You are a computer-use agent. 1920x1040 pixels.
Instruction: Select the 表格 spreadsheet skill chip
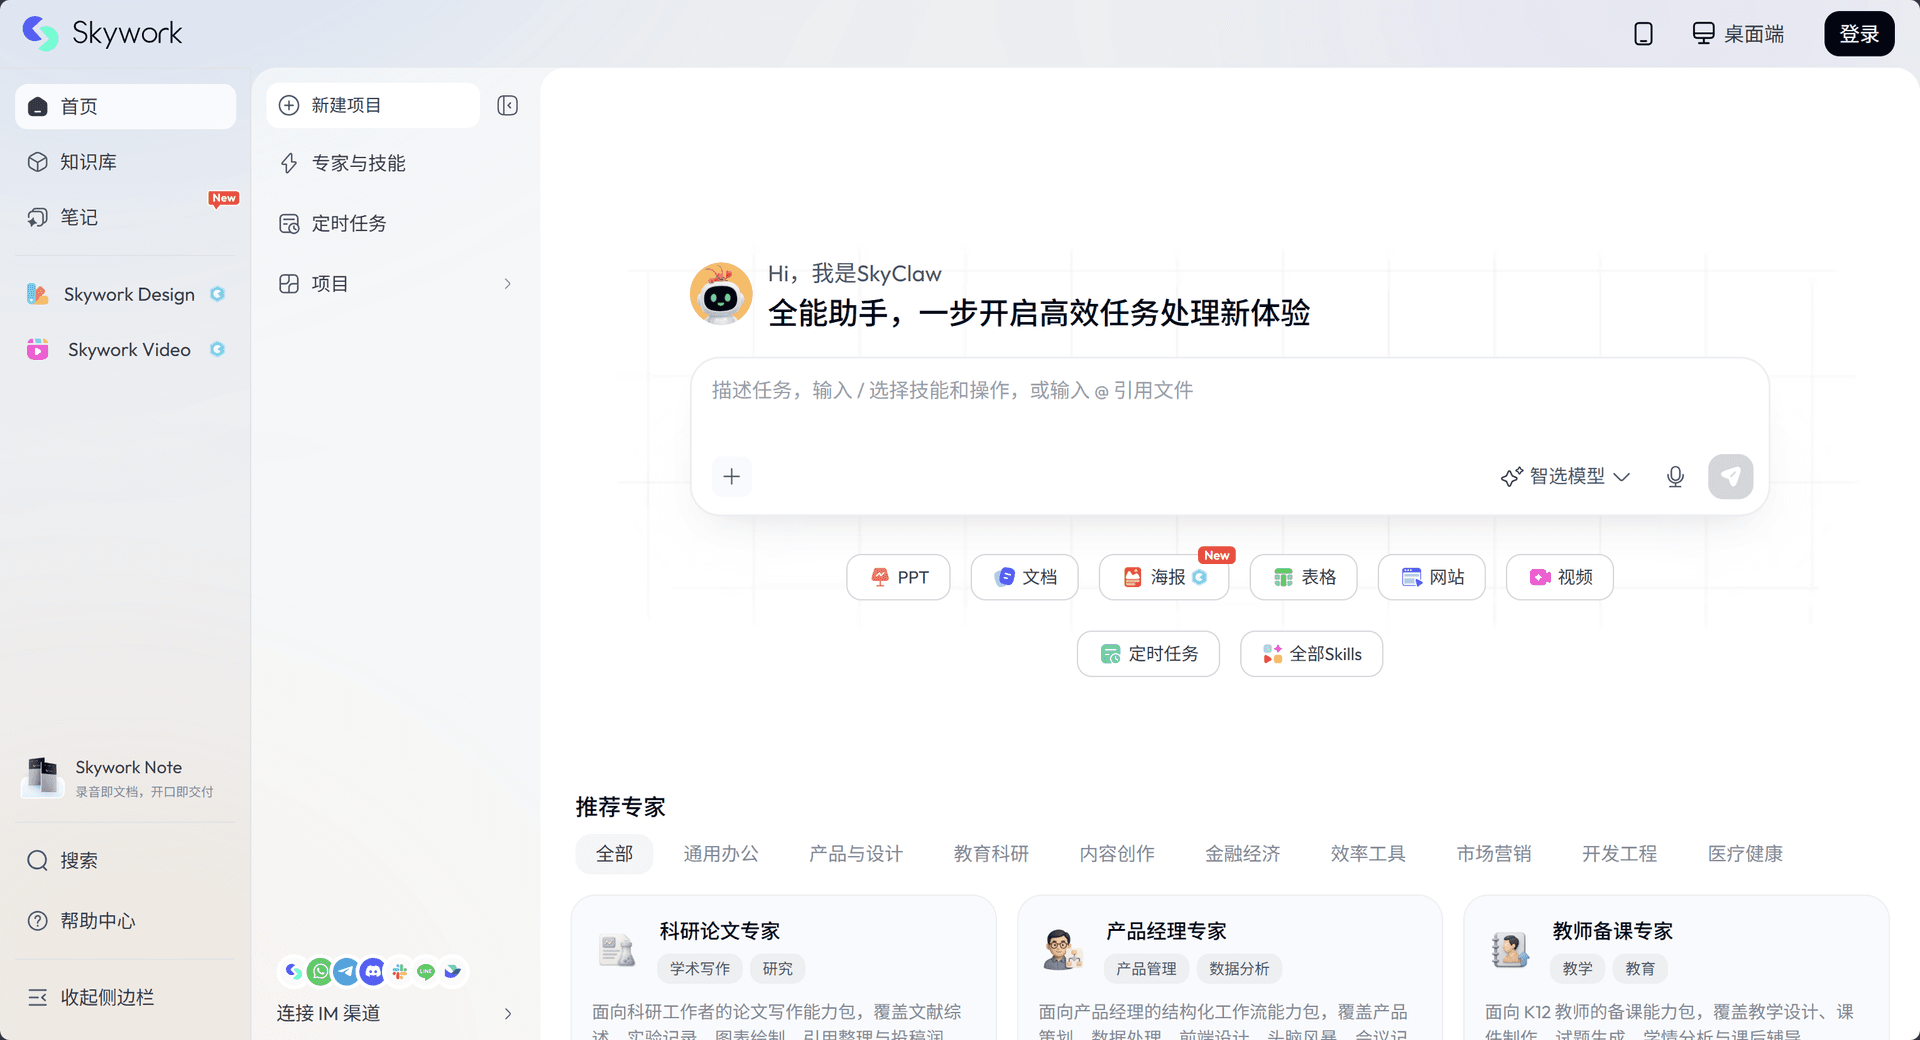pyautogui.click(x=1304, y=577)
